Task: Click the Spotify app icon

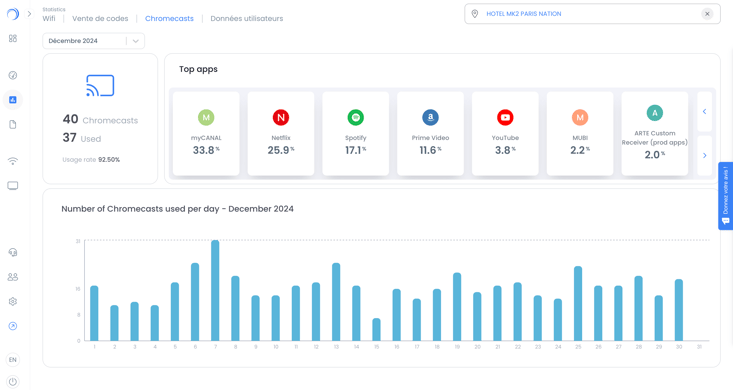Action: (x=356, y=117)
